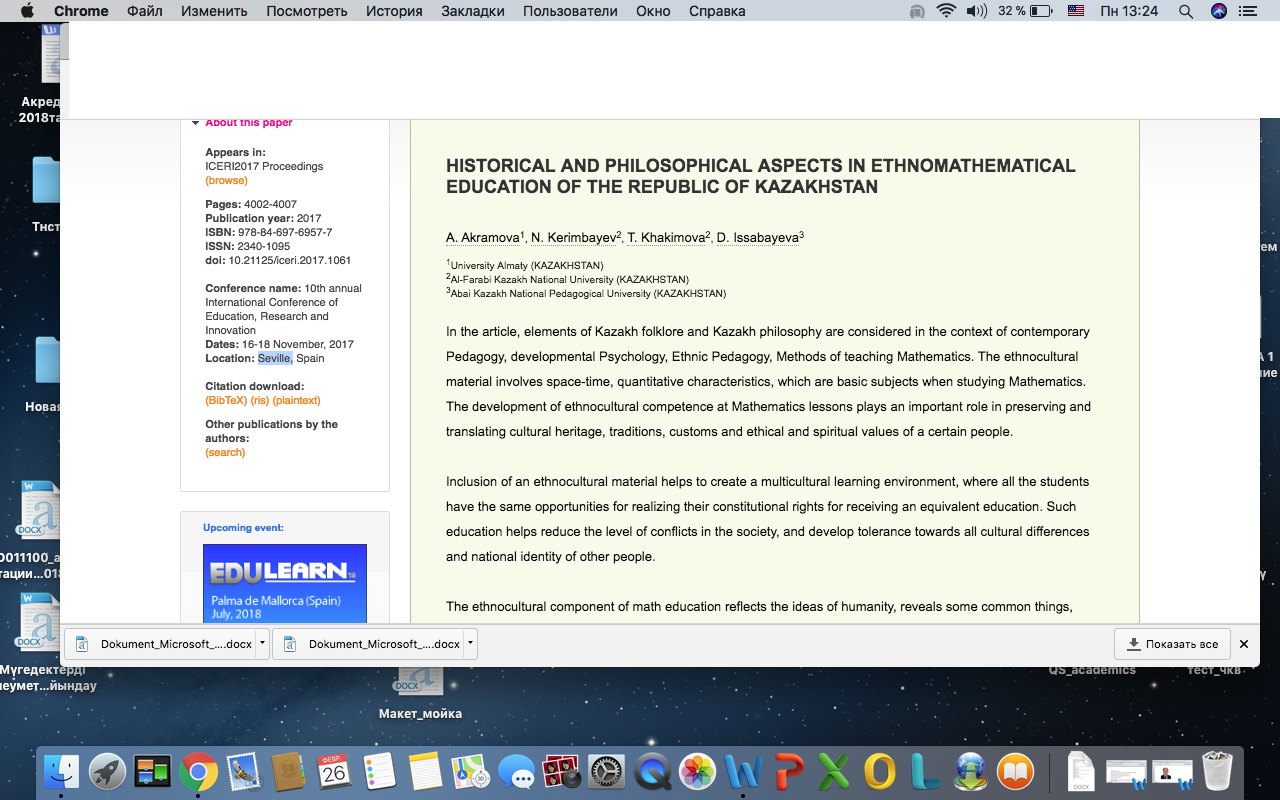1280x800 pixels.
Task: Follow the (browse) proceedings link
Action: (226, 181)
